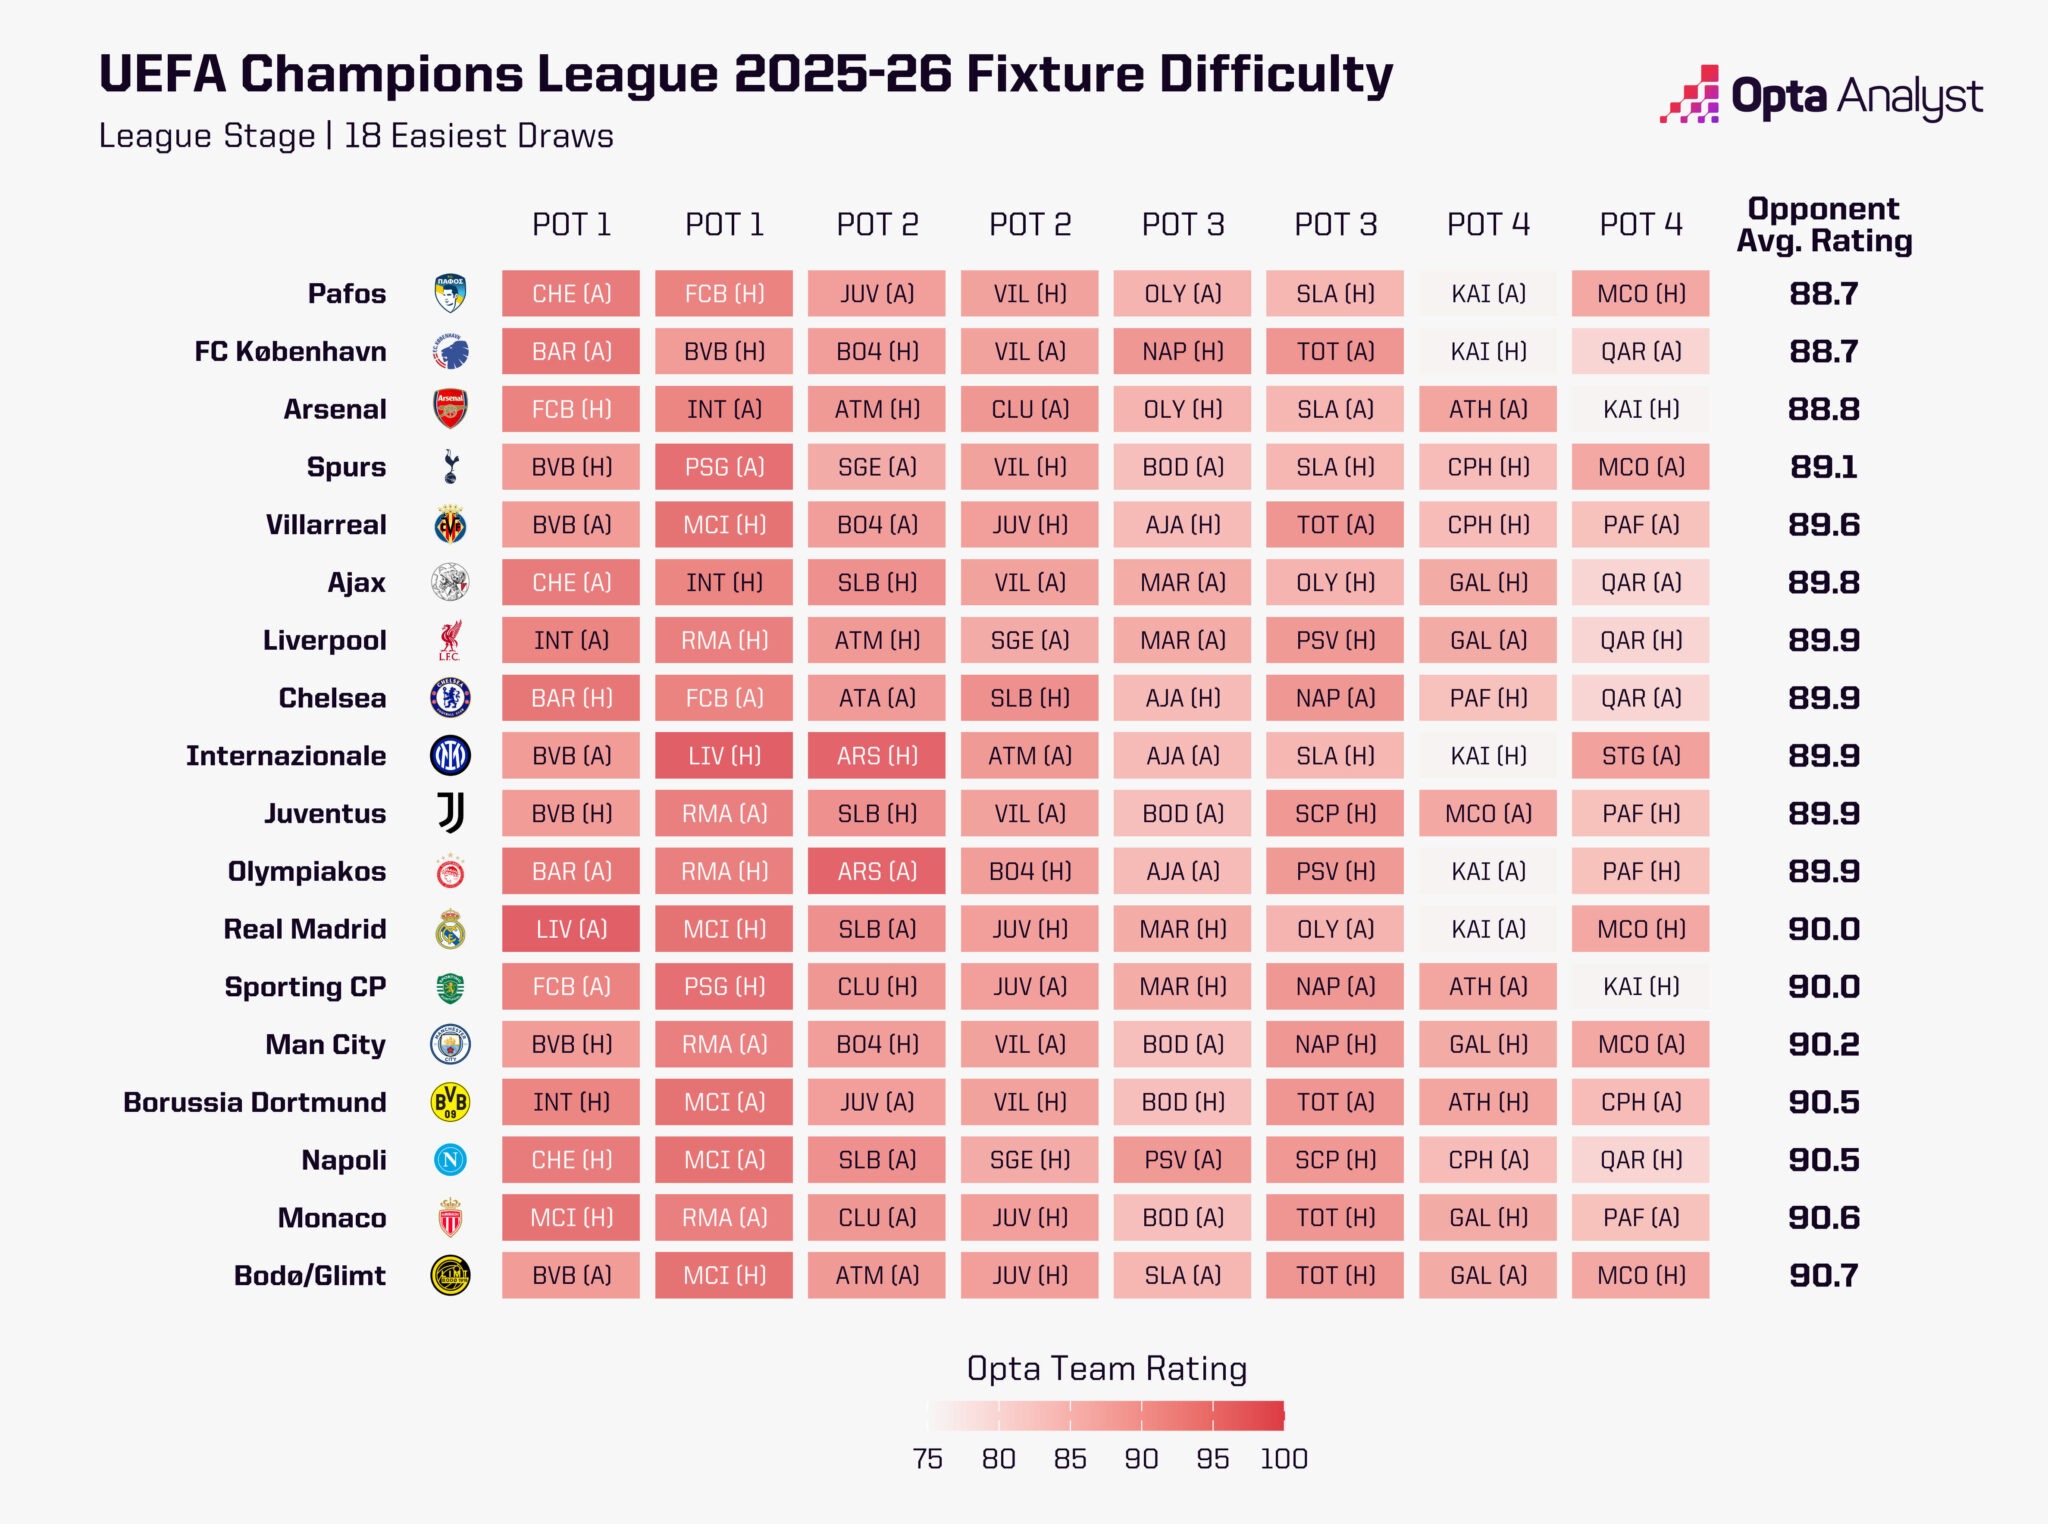The height and width of the screenshot is (1524, 2048).
Task: Select Pafos's CHE (A) fixture cell
Action: [571, 294]
